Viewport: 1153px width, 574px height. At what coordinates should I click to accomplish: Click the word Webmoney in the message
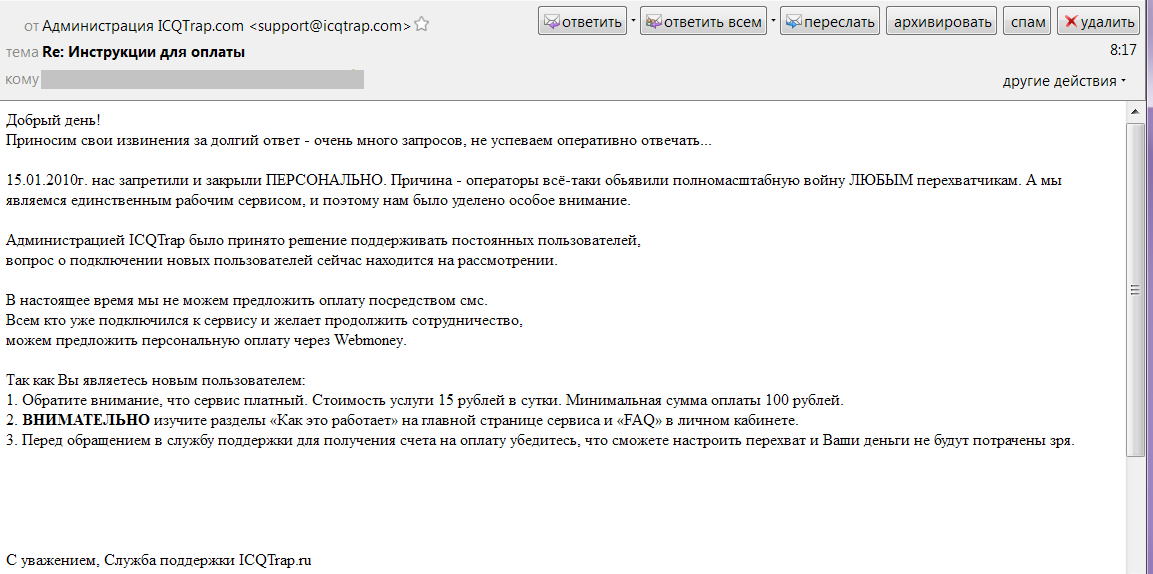coord(370,341)
